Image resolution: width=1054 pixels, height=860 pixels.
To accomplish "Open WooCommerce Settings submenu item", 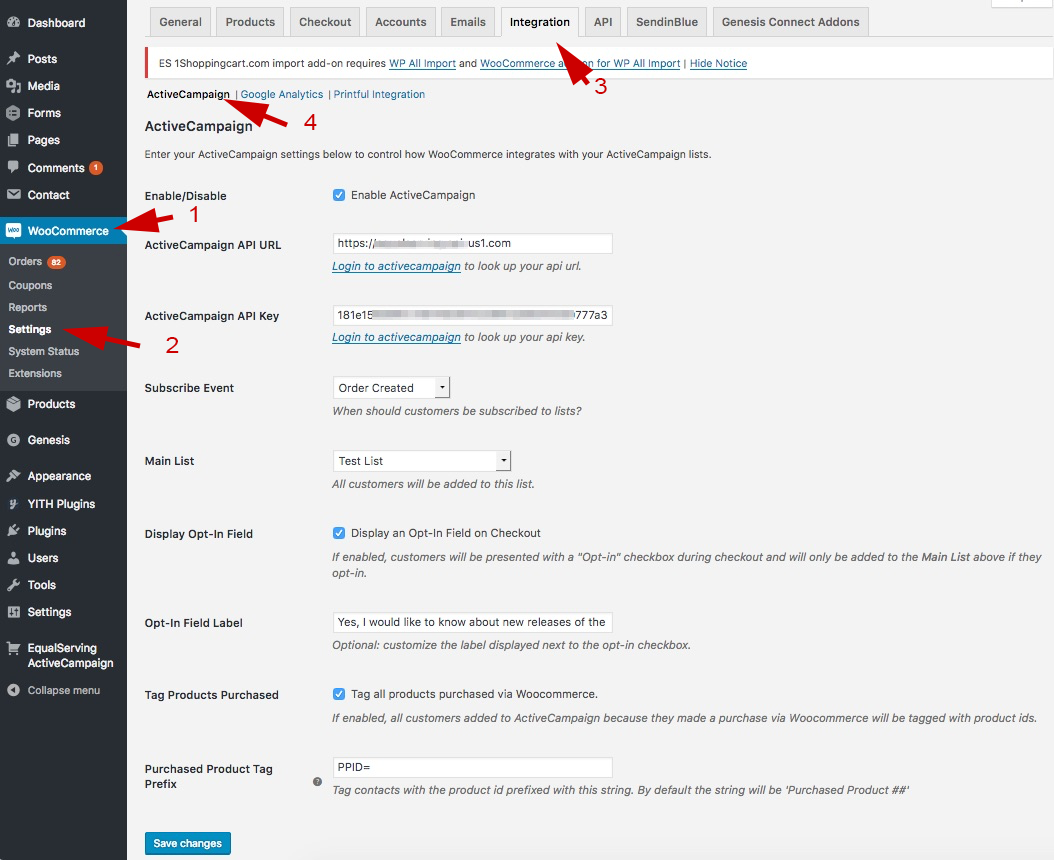I will click(x=30, y=329).
